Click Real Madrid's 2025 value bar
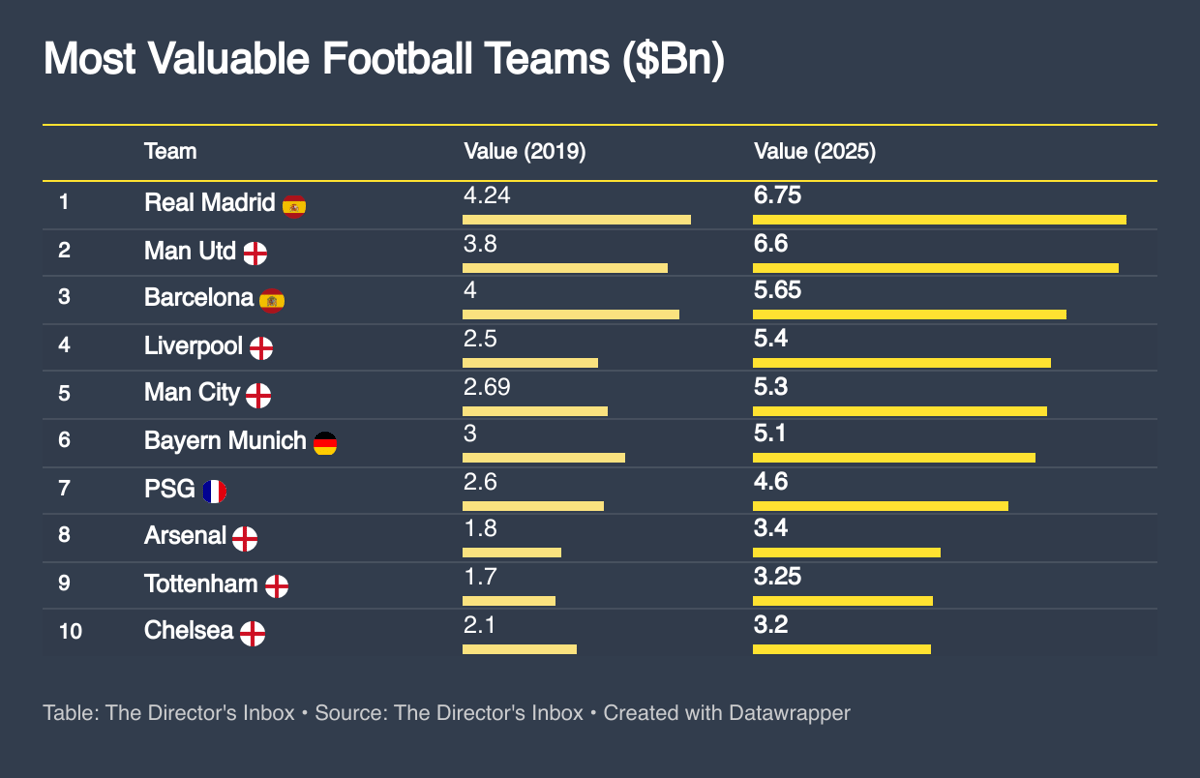 pyautogui.click(x=939, y=220)
